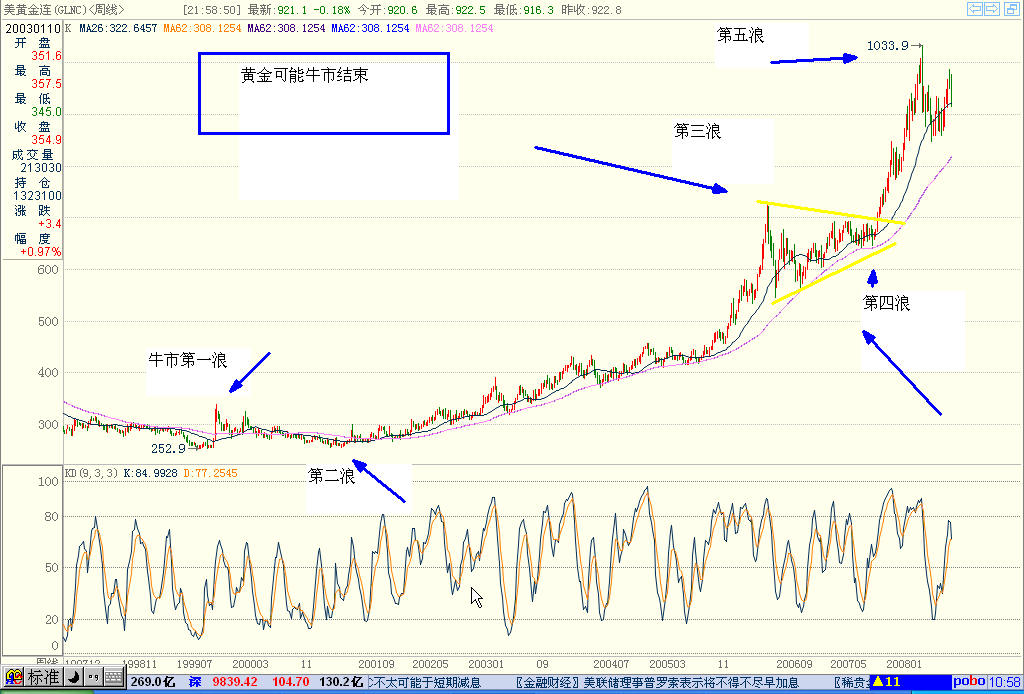Click the pink MA62:308.1254 indicator label
Image resolution: width=1024 pixels, height=694 pixels.
(x=454, y=29)
